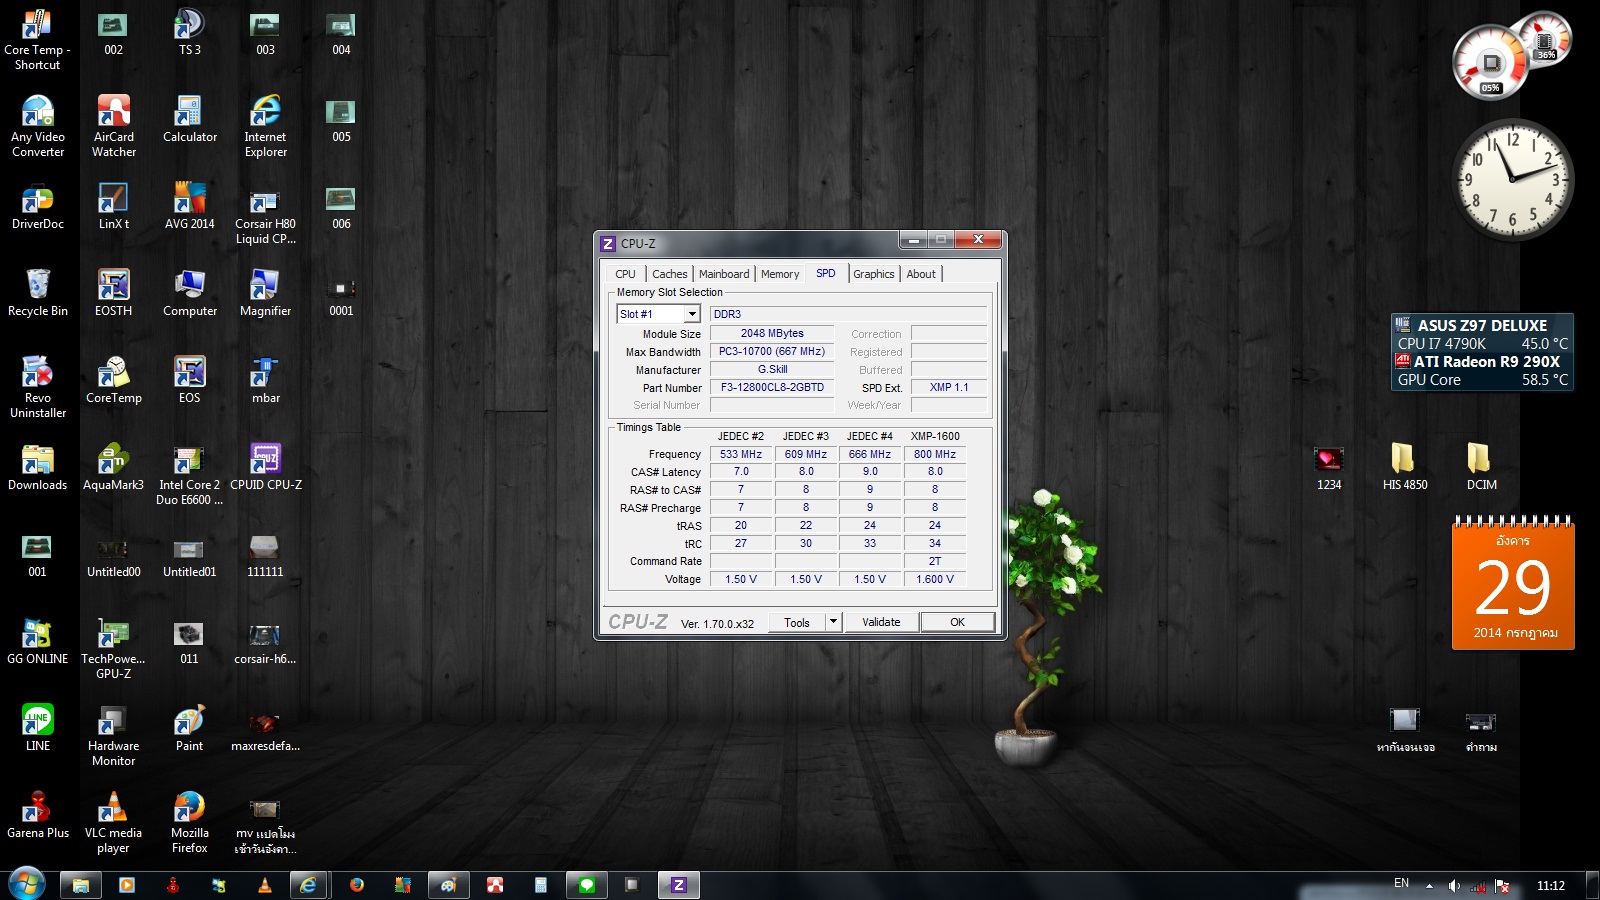Click the XMP-1600 voltage value 1.600 V
The height and width of the screenshot is (900, 1600).
935,579
